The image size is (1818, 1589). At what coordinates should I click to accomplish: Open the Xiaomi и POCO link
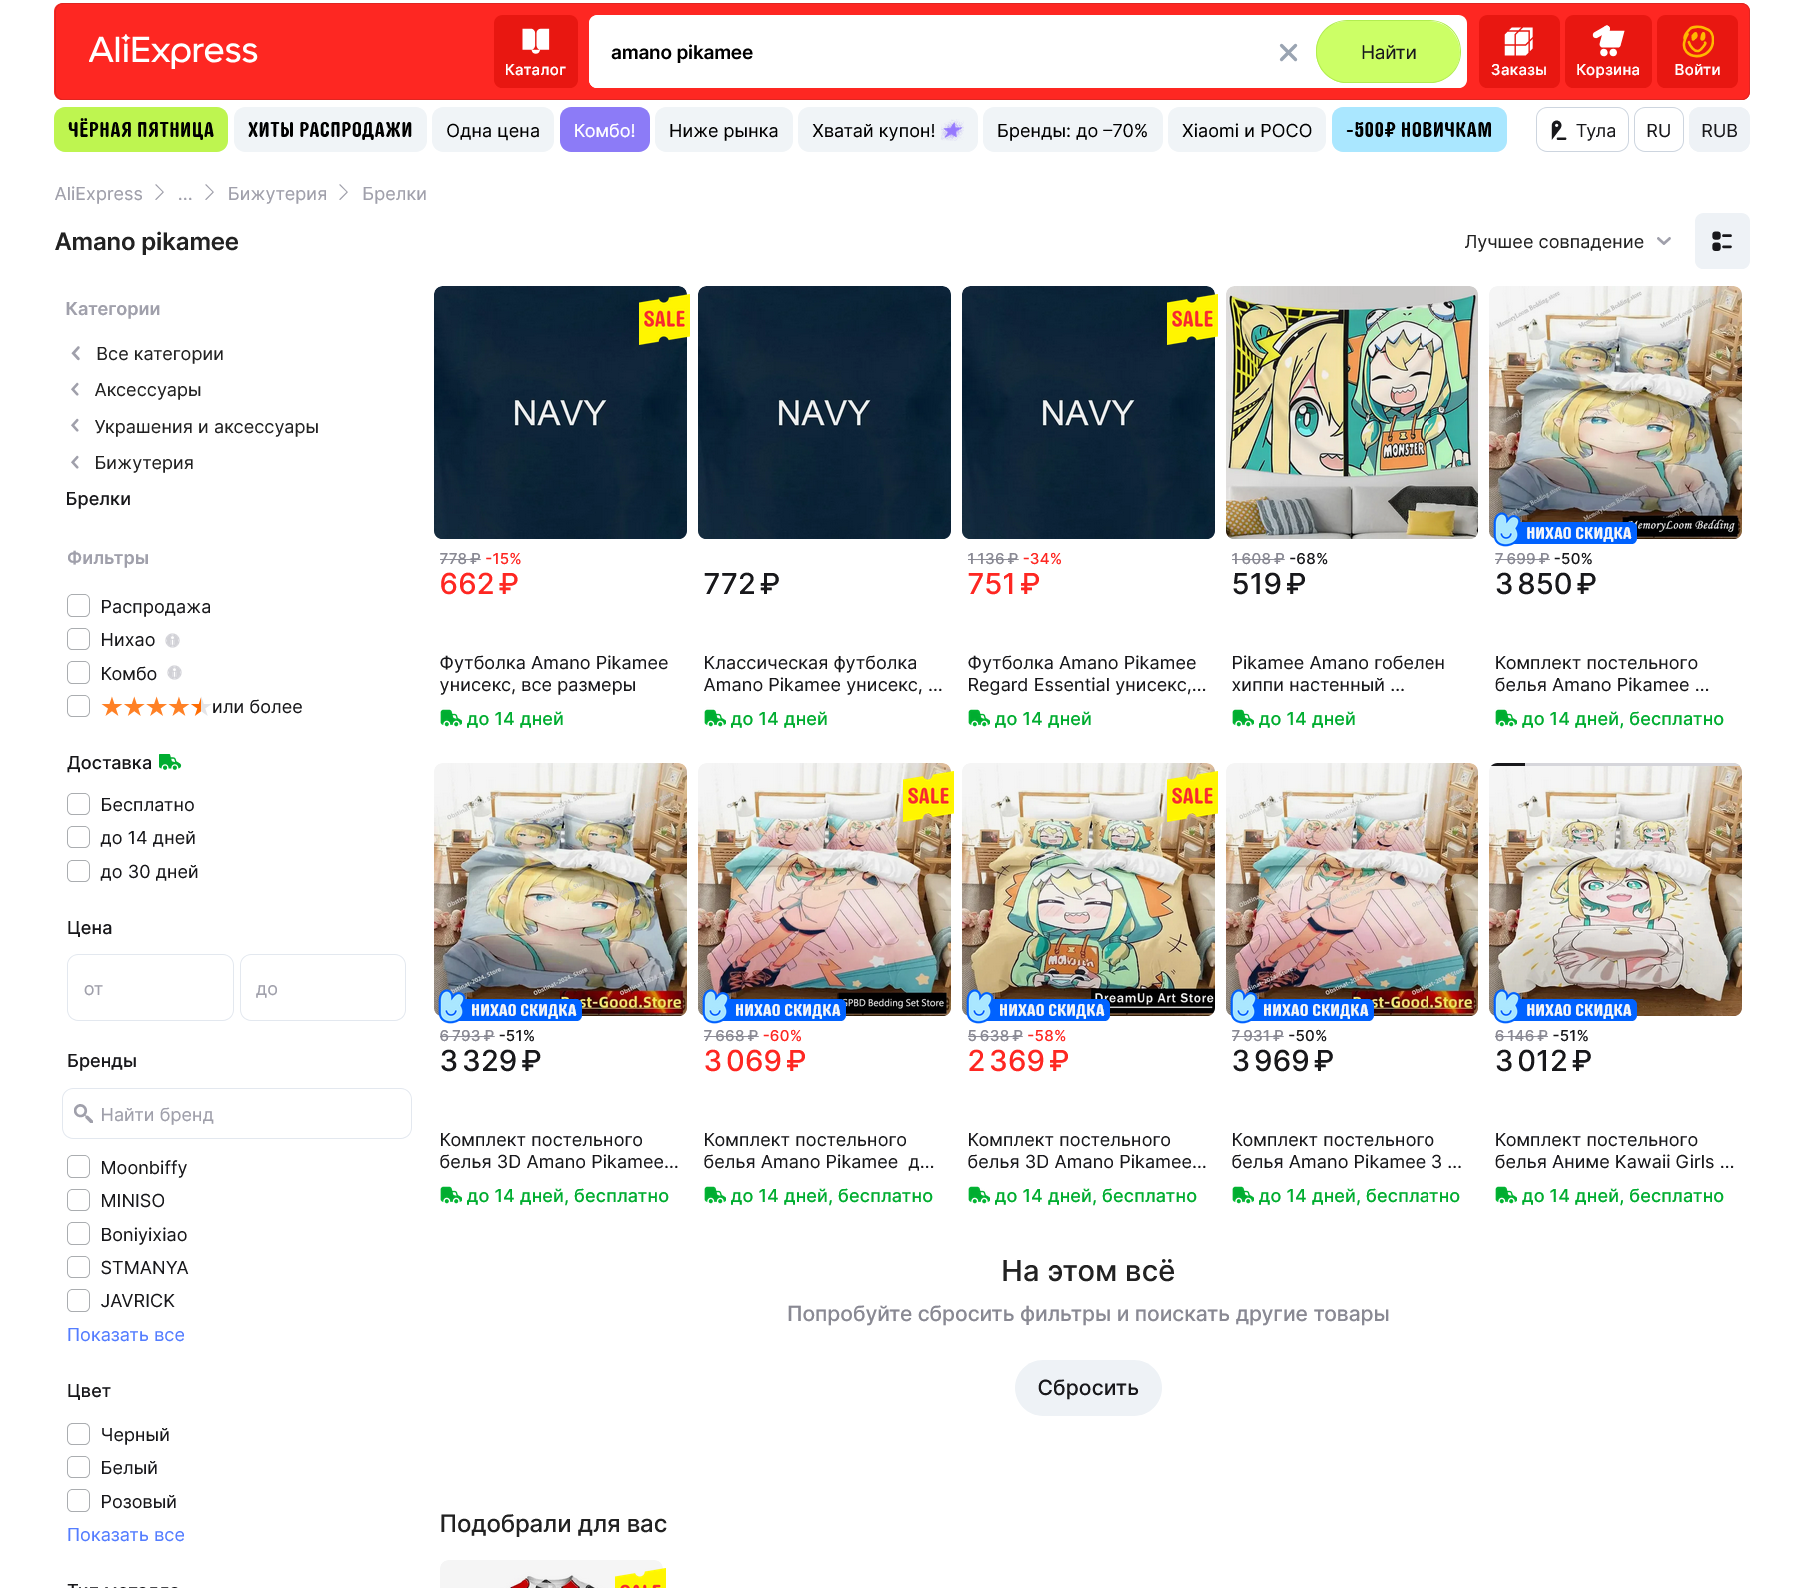[1247, 130]
